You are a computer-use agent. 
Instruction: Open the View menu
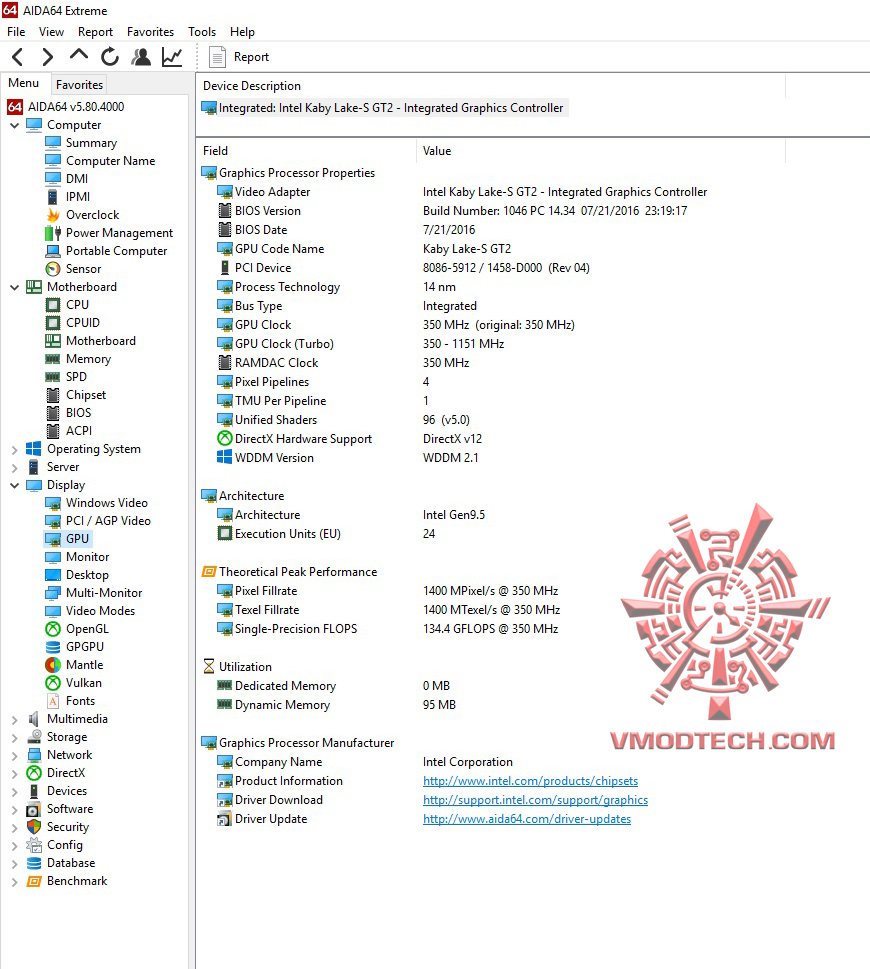tap(51, 32)
